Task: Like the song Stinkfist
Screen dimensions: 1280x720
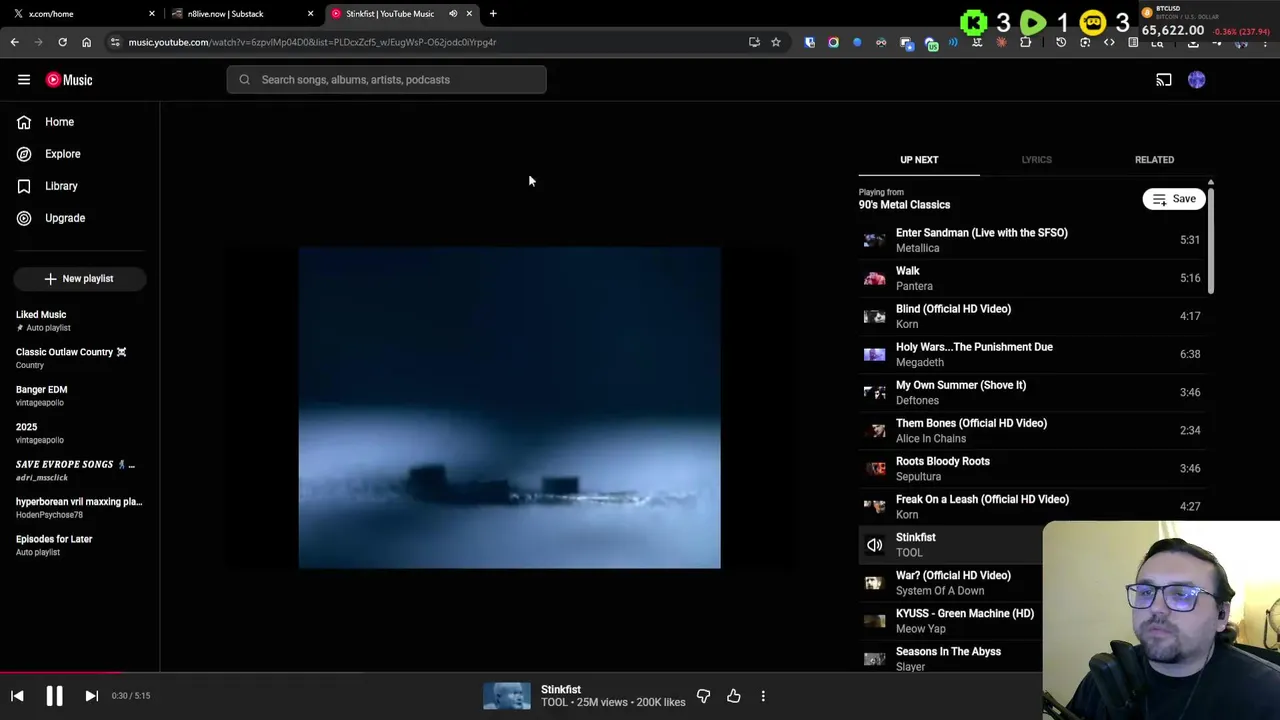Action: [734, 696]
